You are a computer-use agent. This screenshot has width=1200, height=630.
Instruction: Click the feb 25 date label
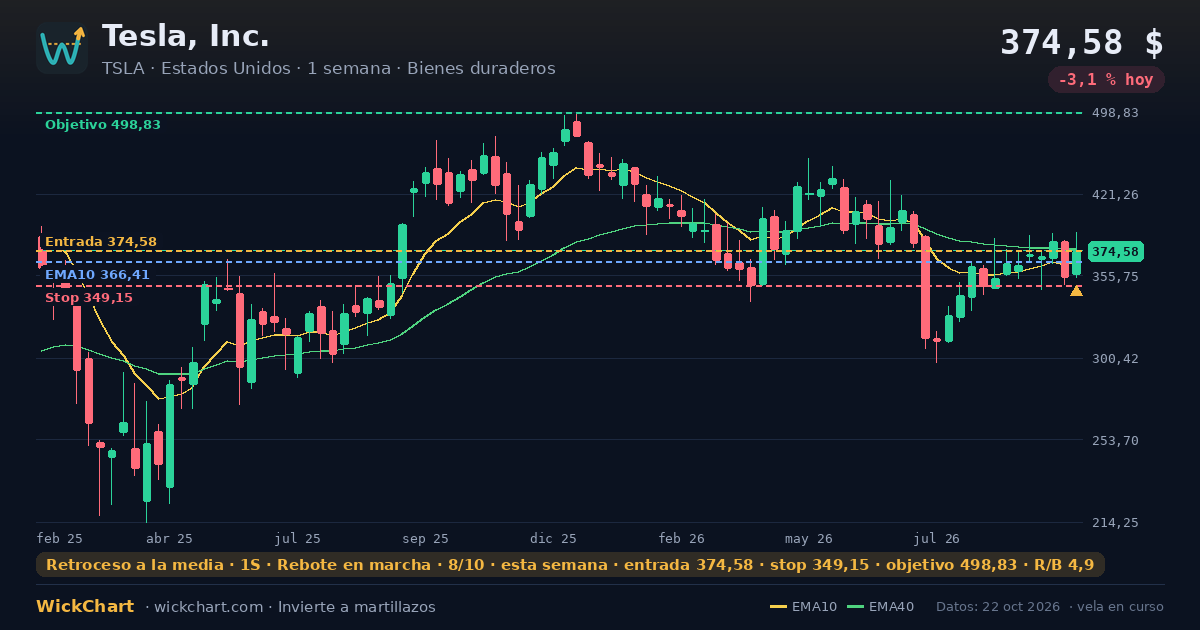[x=60, y=538]
